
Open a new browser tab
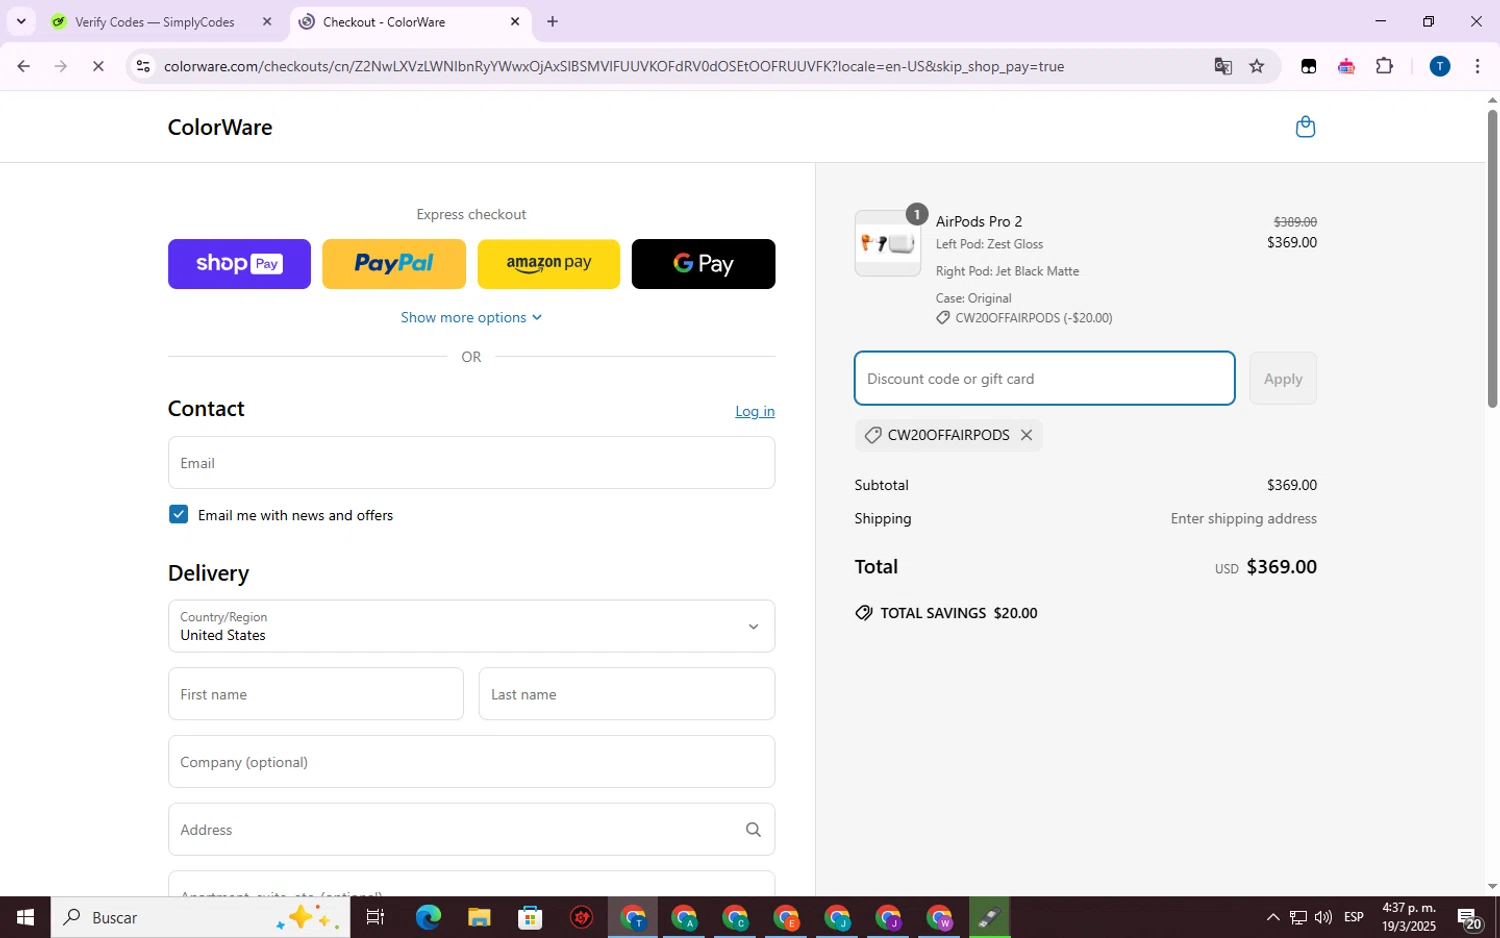(x=552, y=21)
